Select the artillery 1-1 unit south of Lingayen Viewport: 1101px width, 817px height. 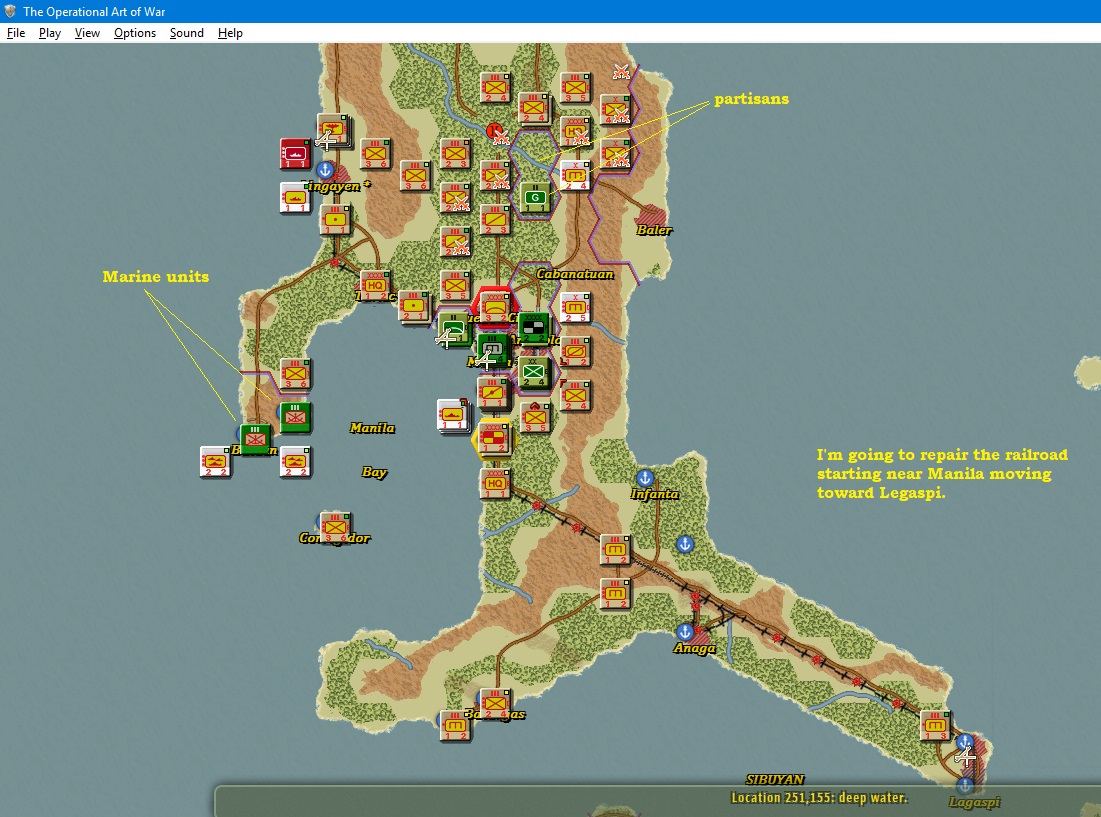pos(335,219)
